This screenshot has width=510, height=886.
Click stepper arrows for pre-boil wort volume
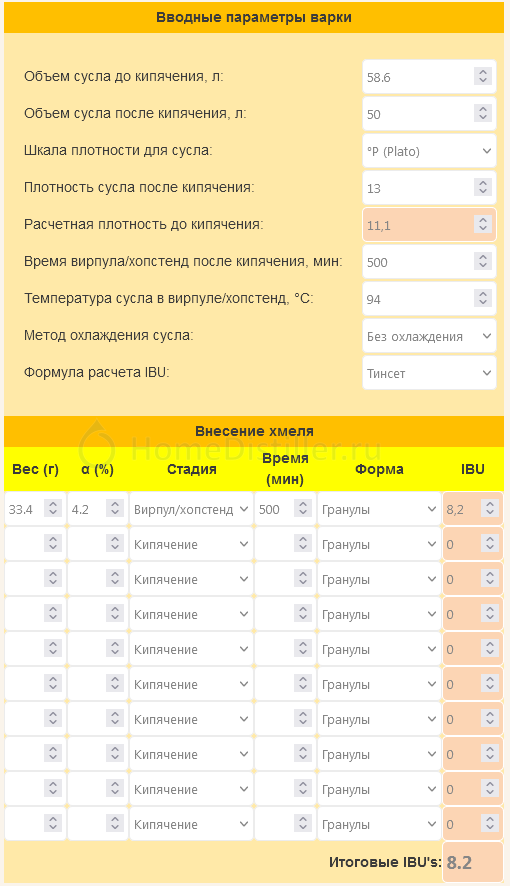coord(483,76)
